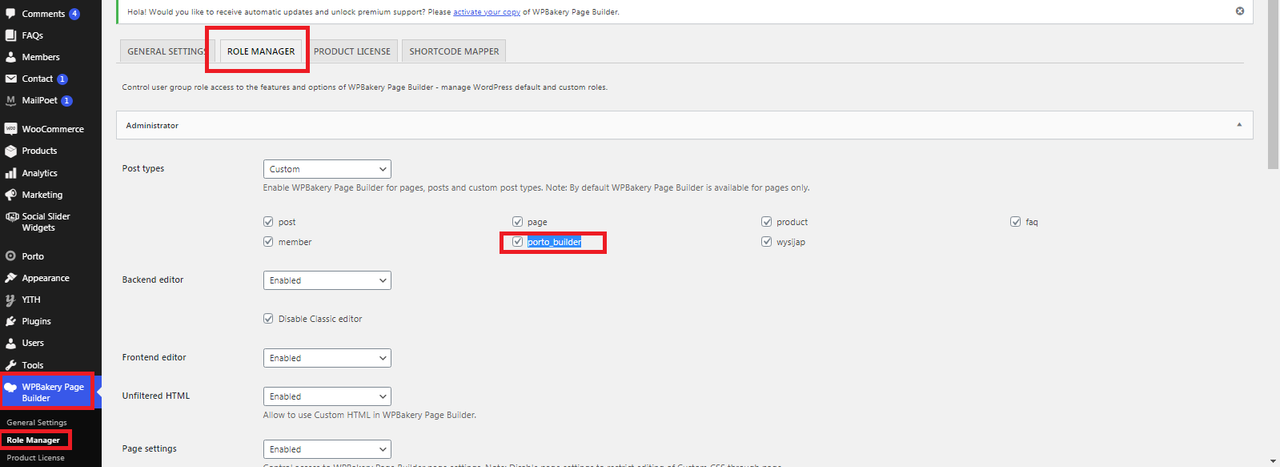Click the page vertical scrollbar
Screen dimensions: 1280x467
[1272, 250]
